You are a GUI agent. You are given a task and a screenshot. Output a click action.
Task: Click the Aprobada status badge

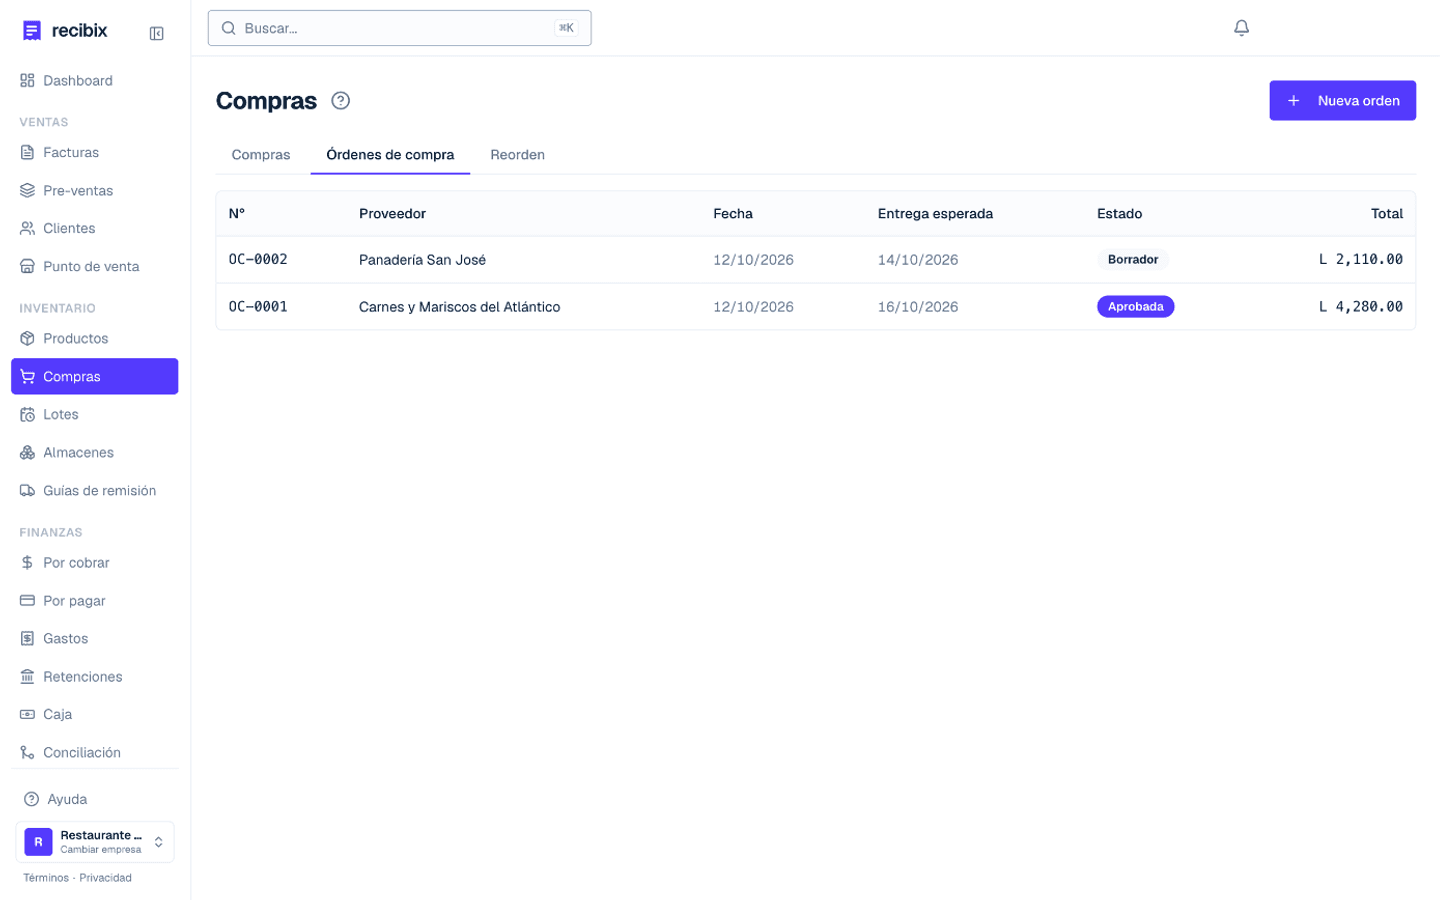coord(1135,307)
